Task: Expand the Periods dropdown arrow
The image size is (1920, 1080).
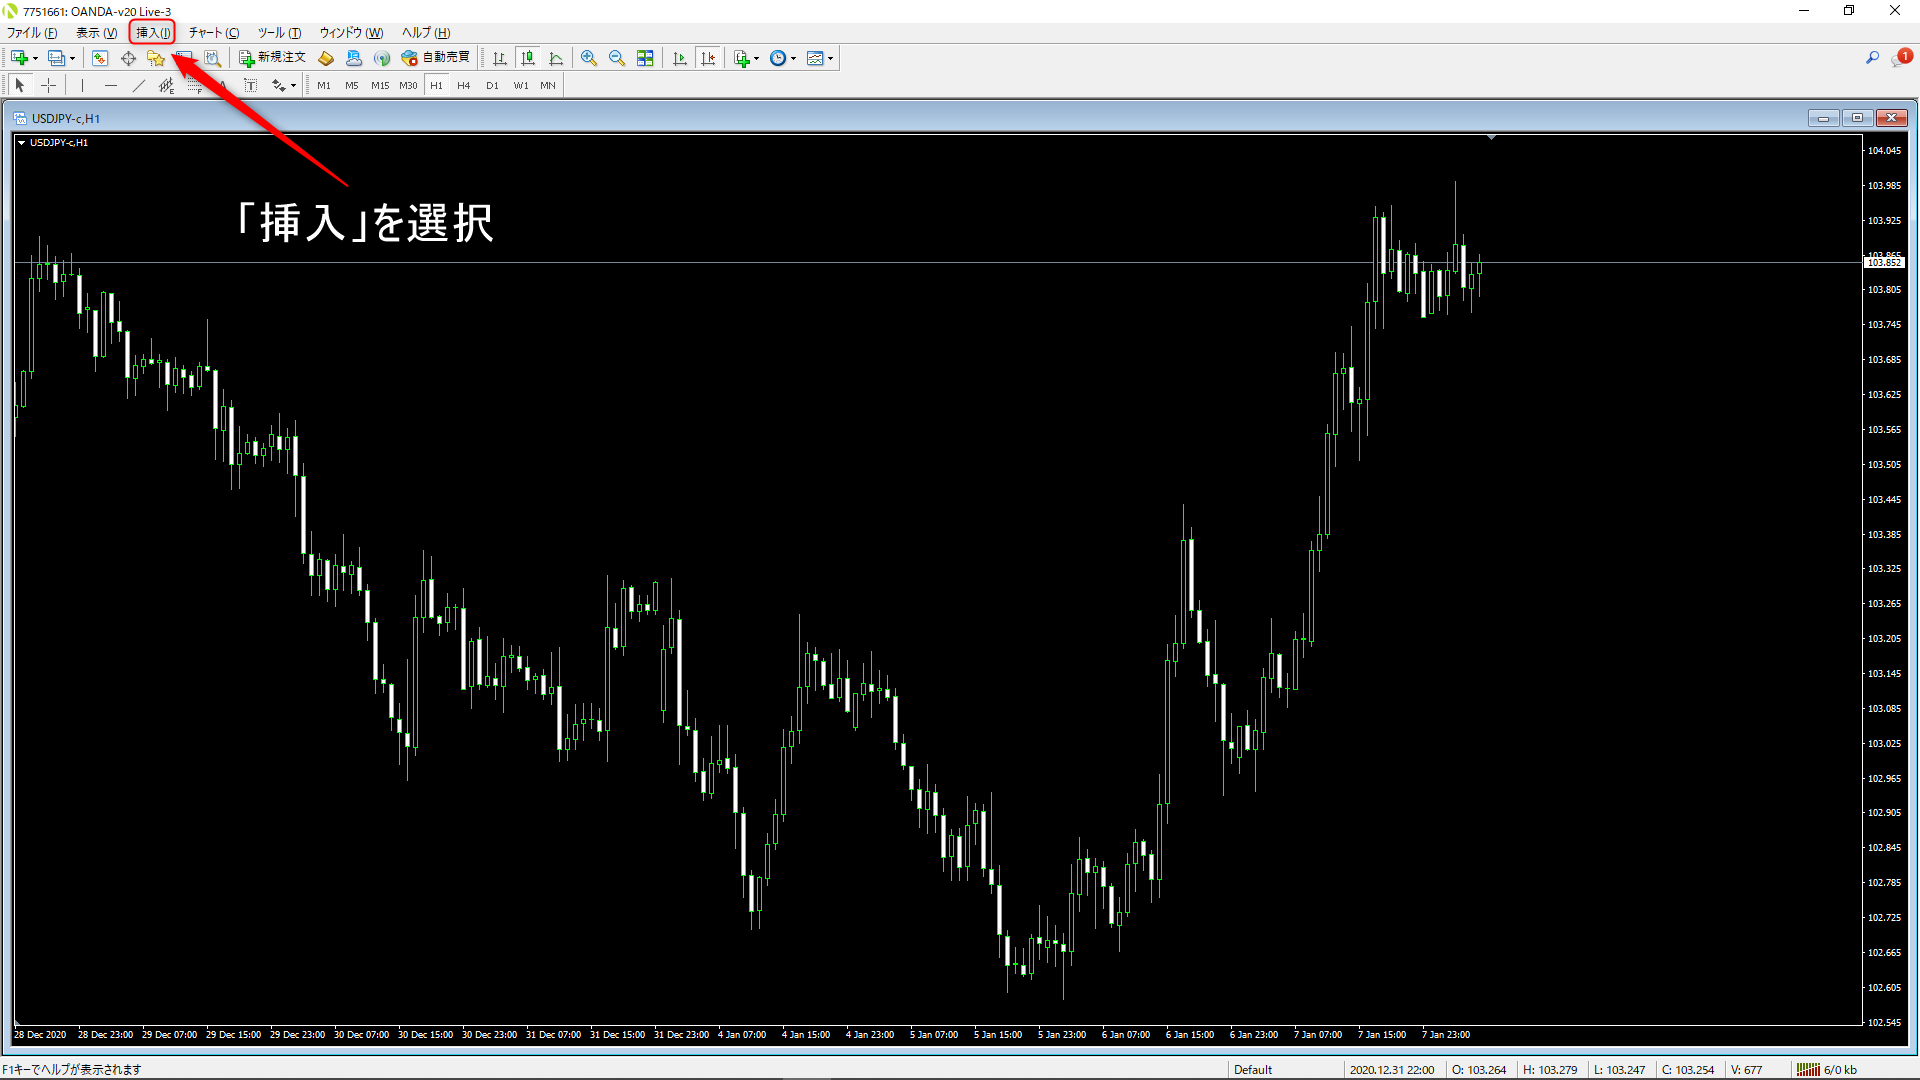Action: [794, 58]
